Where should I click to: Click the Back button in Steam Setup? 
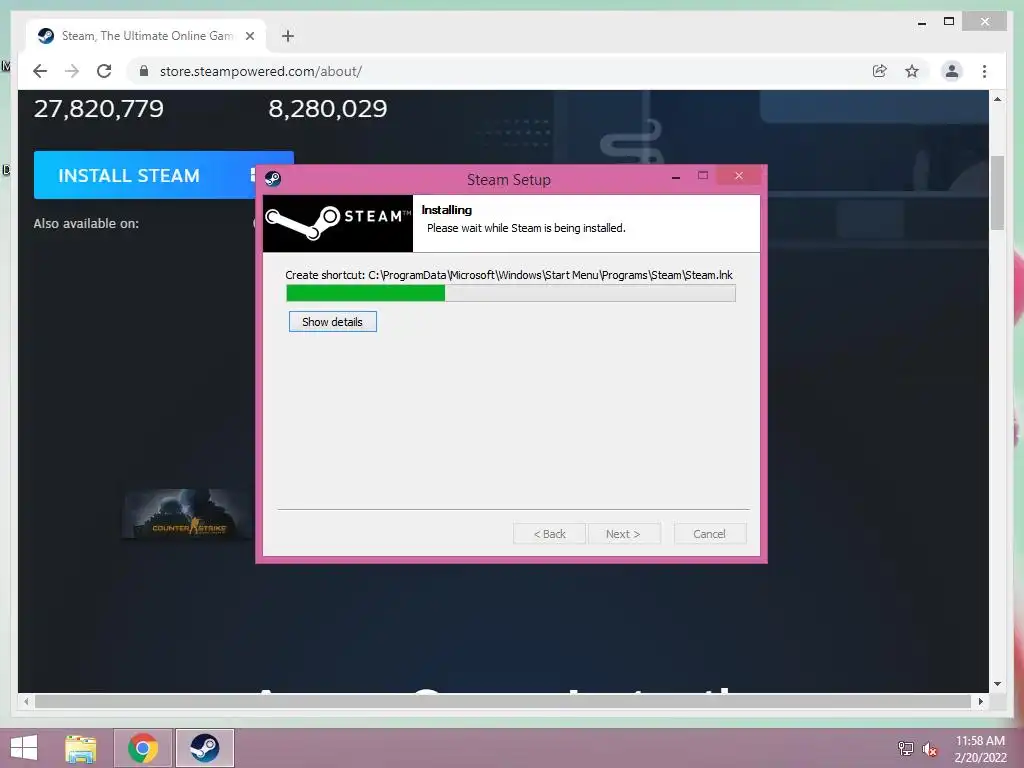[549, 534]
